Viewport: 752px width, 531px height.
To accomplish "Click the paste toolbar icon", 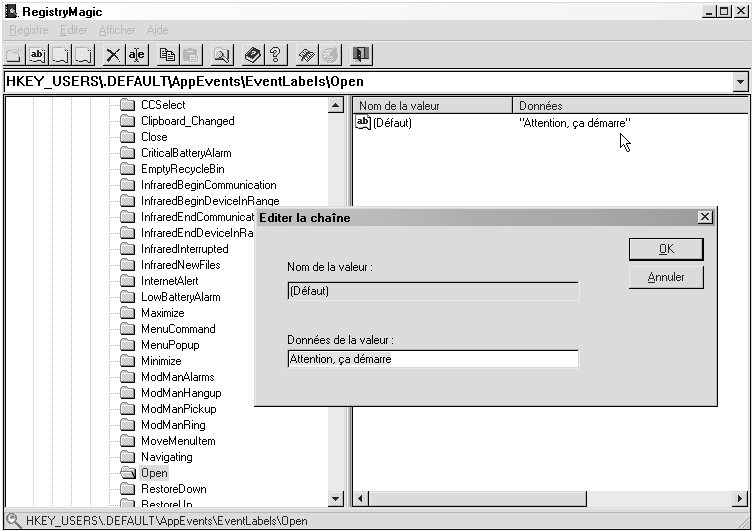I will [191, 55].
